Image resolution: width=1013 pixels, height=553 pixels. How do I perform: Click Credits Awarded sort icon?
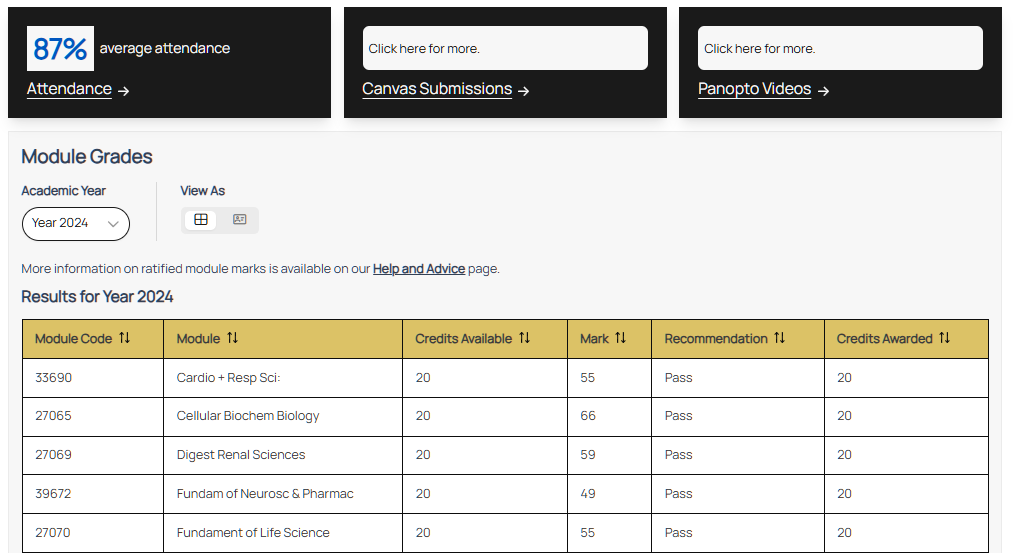click(945, 338)
